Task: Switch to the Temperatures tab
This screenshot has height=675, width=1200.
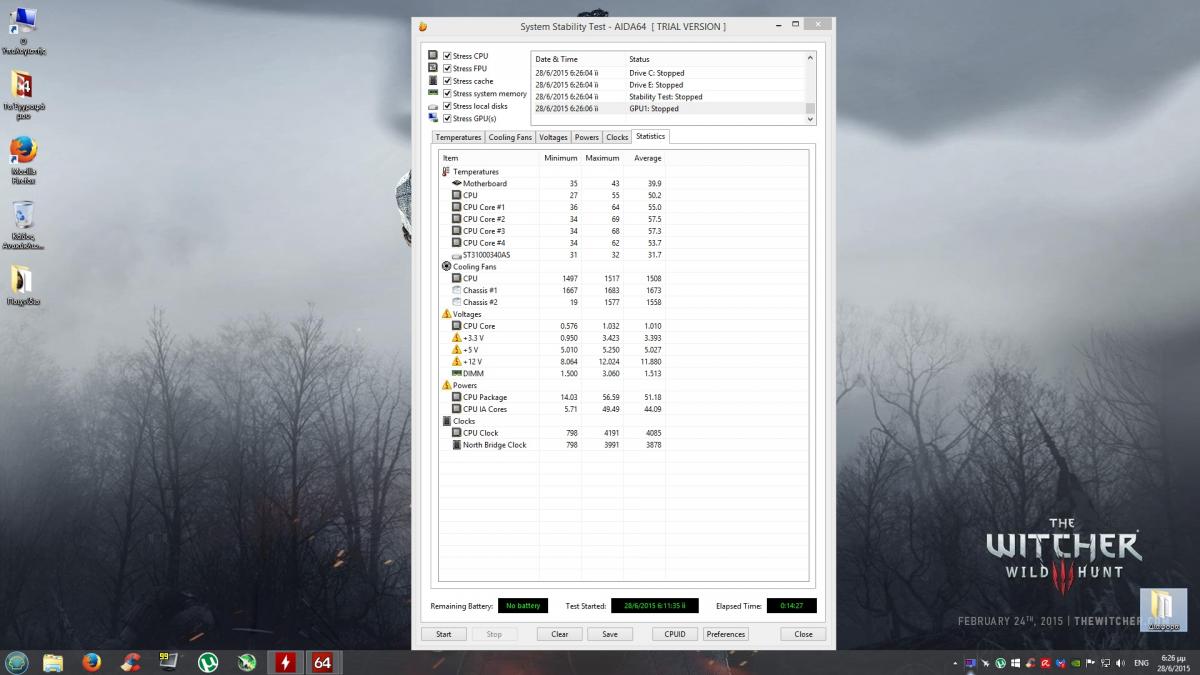Action: [x=458, y=137]
